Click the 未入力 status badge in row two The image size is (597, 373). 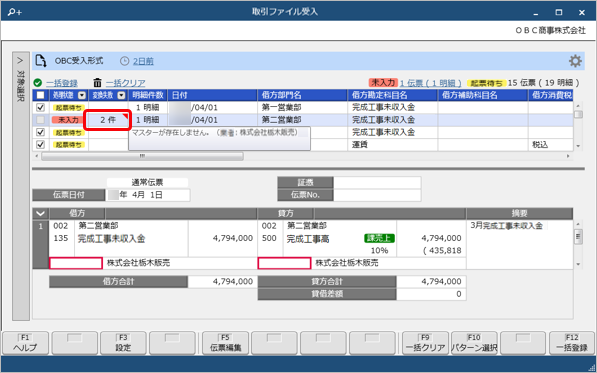(x=68, y=120)
